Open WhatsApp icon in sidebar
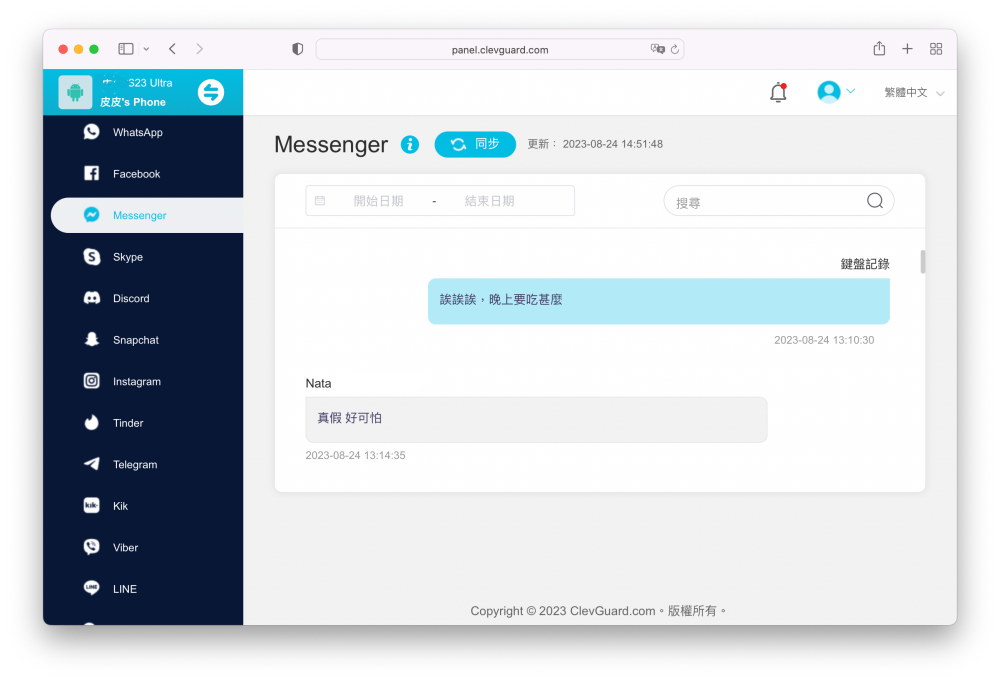Image resolution: width=1000 pixels, height=682 pixels. point(92,132)
